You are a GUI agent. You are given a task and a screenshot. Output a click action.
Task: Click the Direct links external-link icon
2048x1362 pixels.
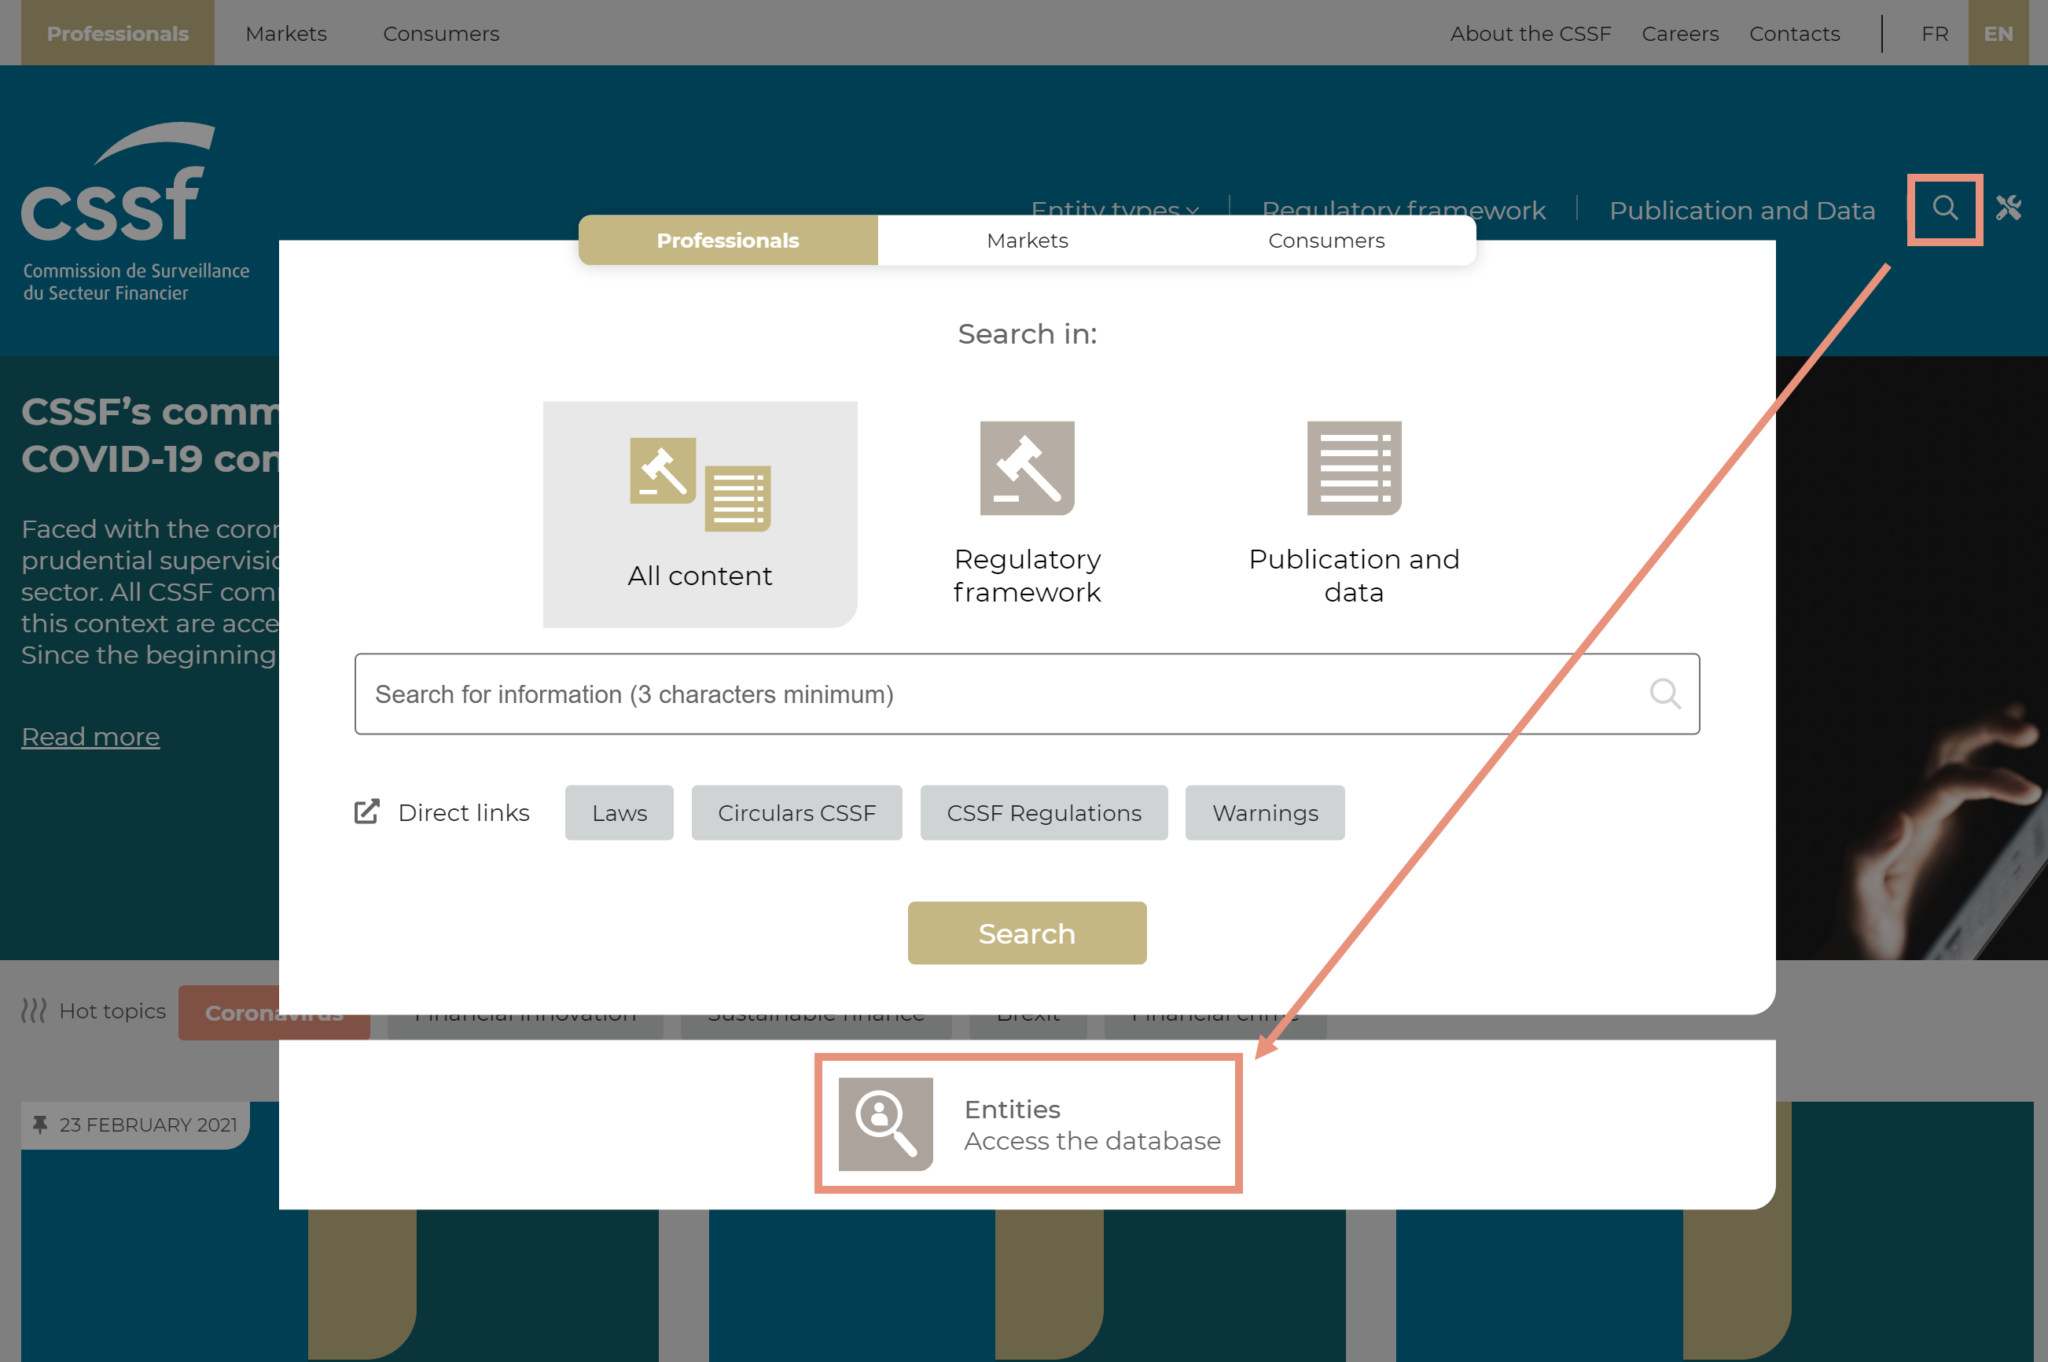(368, 812)
